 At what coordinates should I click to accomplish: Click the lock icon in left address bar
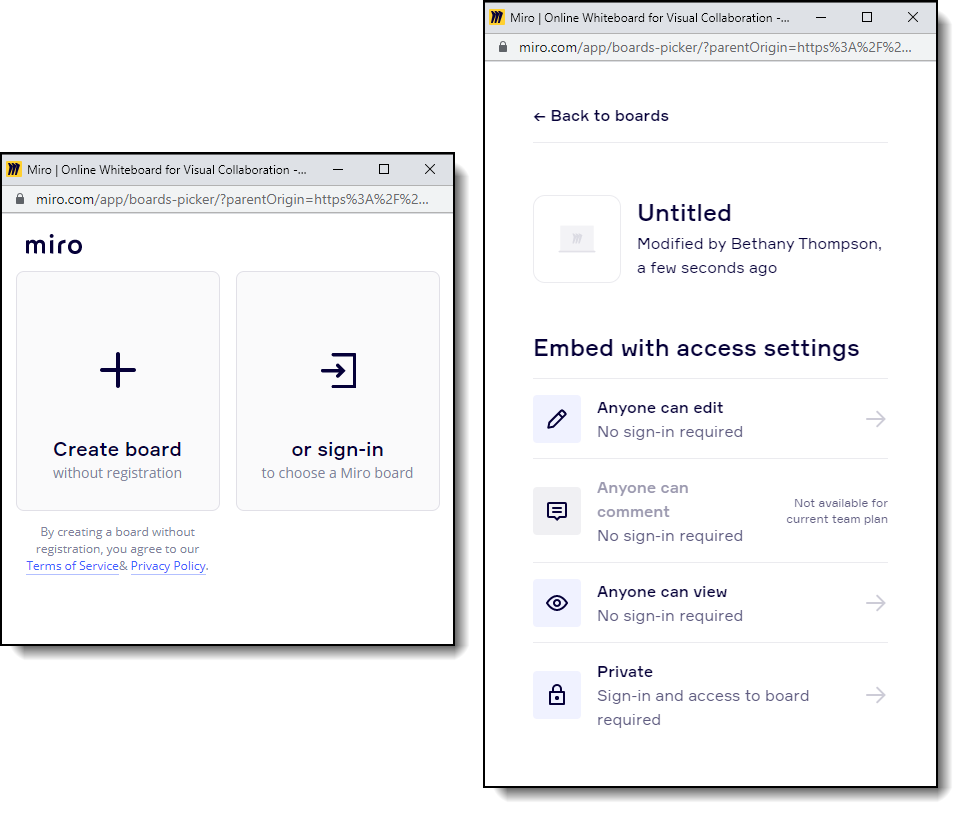20,199
